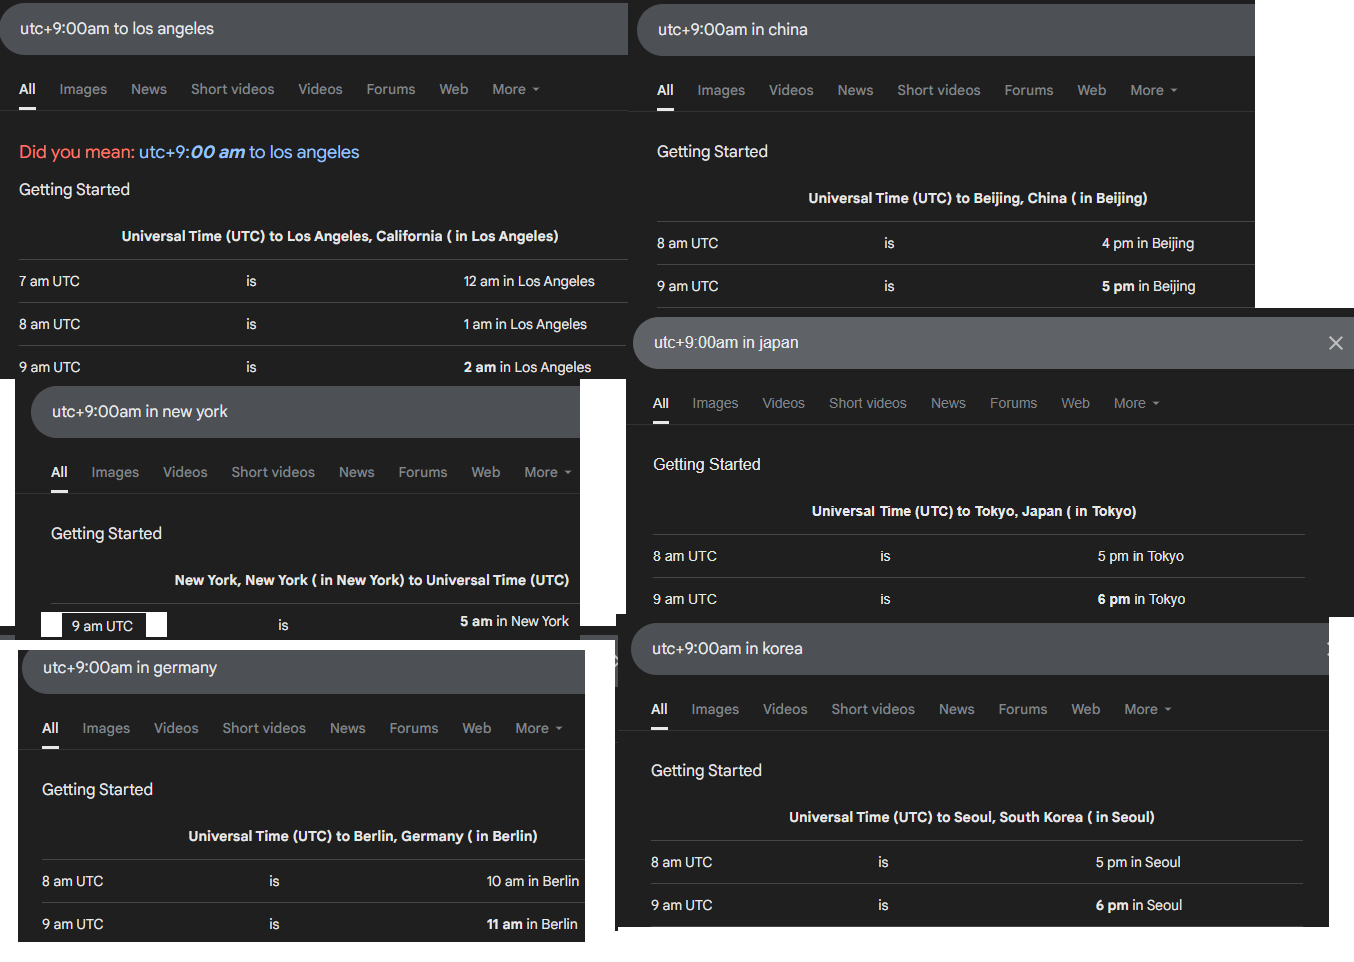The height and width of the screenshot is (962, 1354).
Task: Focus the 'utc+9:00am in china' search box
Action: [946, 30]
